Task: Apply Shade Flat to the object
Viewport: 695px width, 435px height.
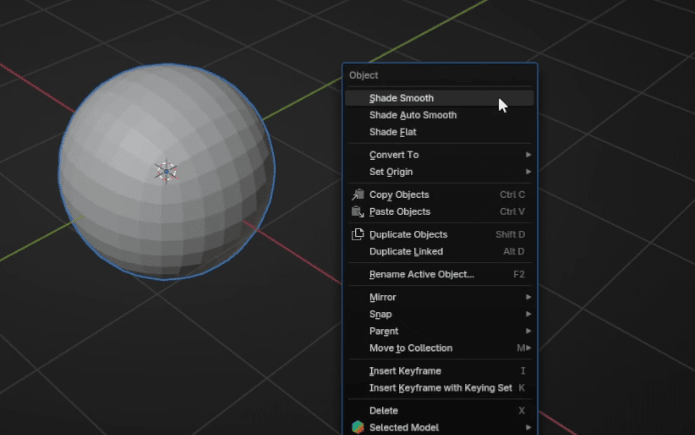Action: 392,132
